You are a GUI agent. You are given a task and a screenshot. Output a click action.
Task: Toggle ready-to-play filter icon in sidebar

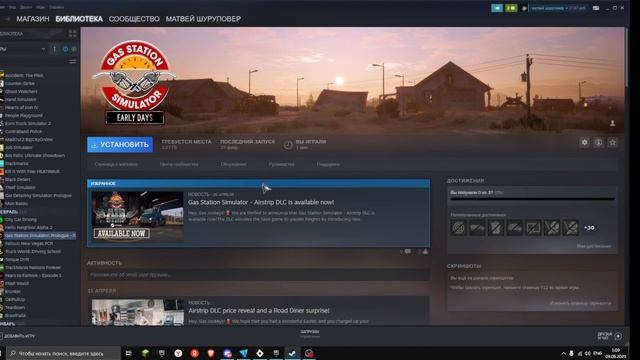pos(74,49)
